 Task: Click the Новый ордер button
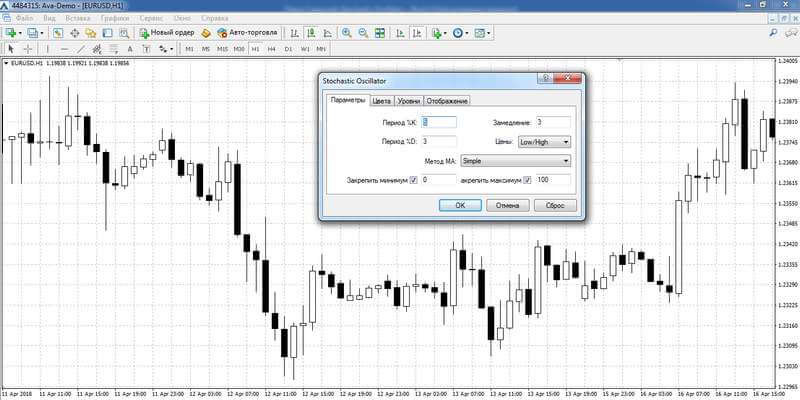(x=167, y=33)
